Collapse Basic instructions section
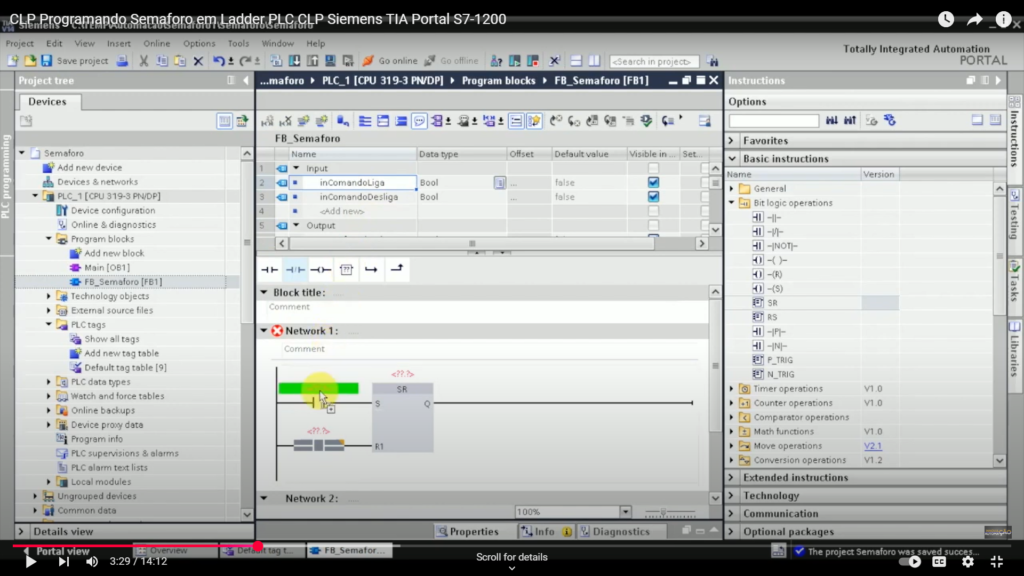Screen dimensions: 1024x576 [x=732, y=159]
